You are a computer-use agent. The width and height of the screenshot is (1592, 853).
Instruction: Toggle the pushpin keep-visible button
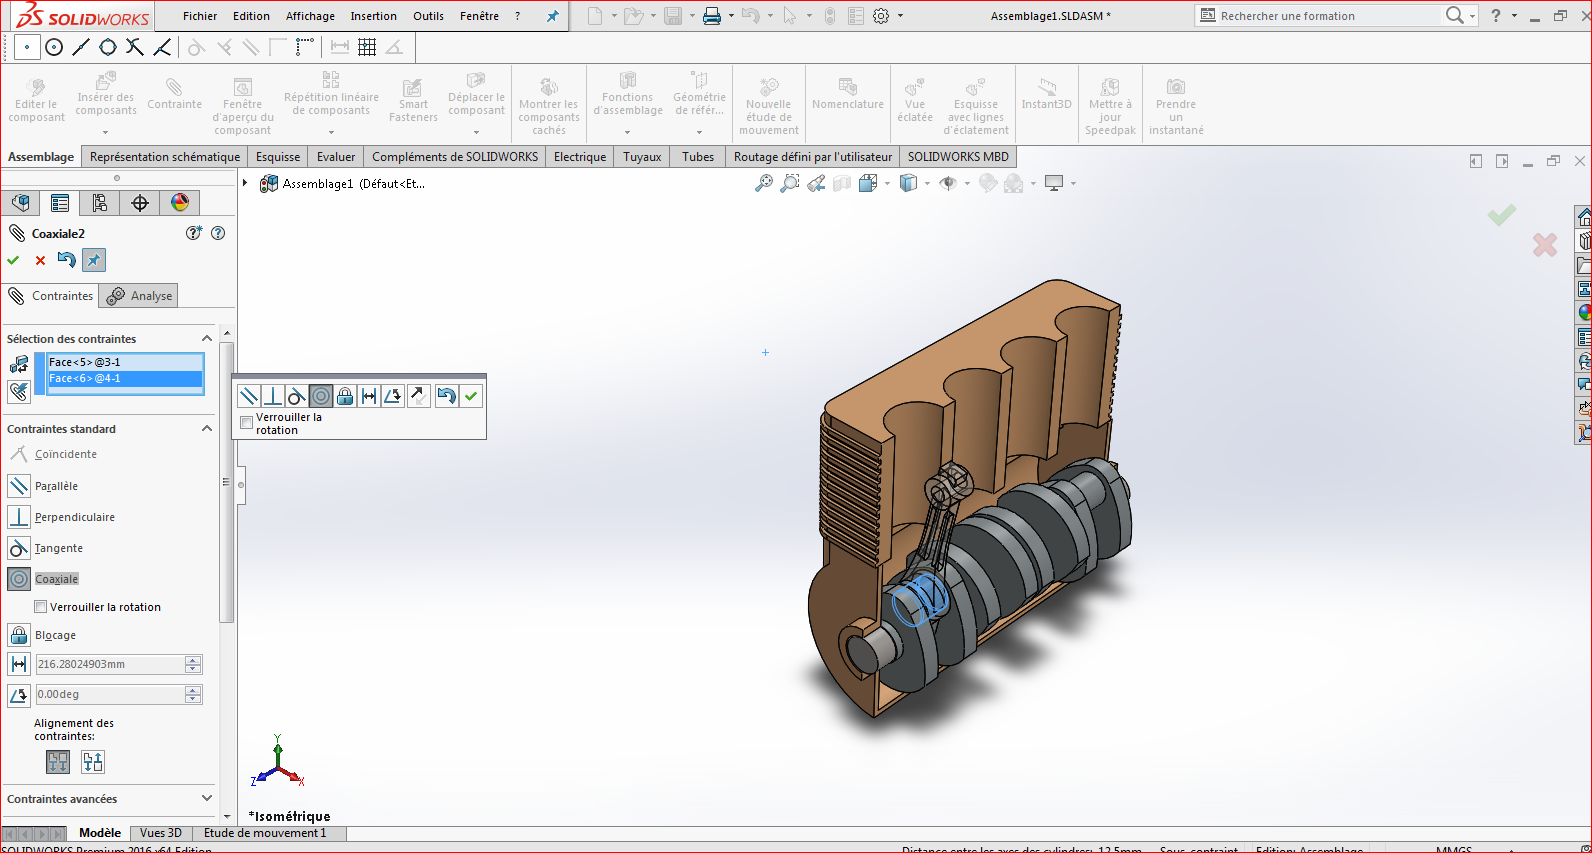(x=93, y=260)
